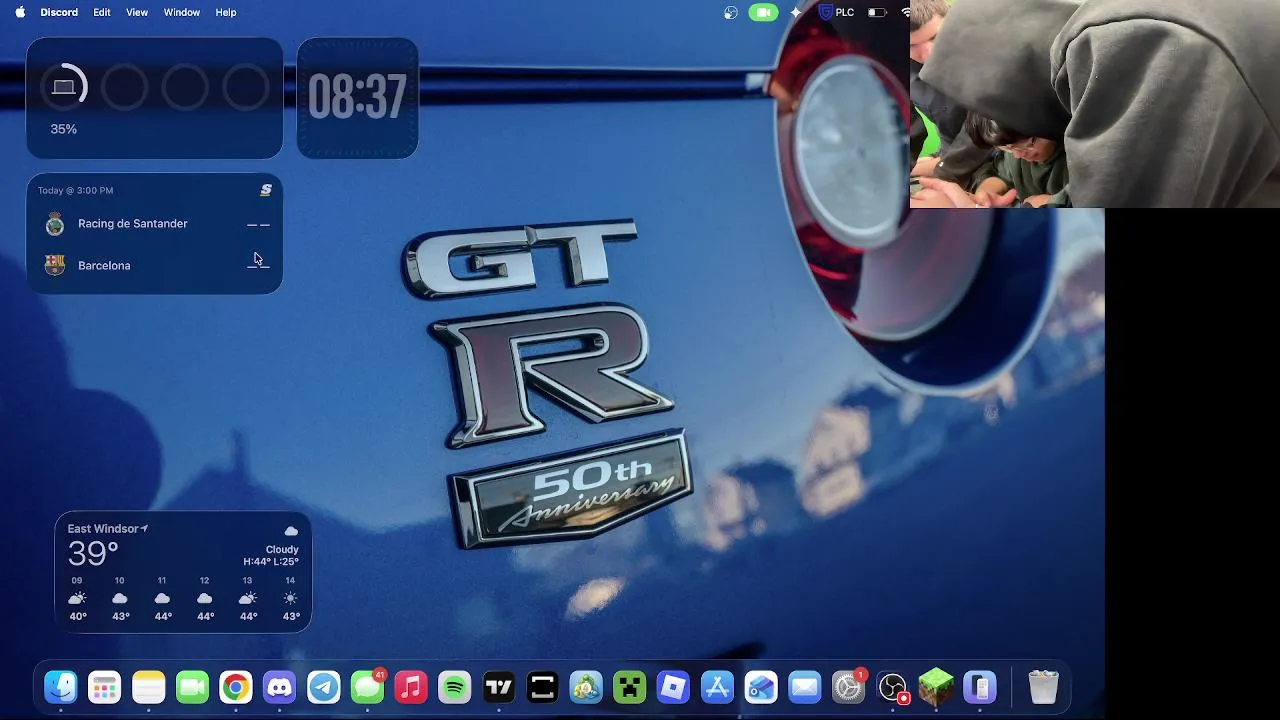Open the Help menu
Image resolution: width=1280 pixels, height=720 pixels.
point(226,12)
